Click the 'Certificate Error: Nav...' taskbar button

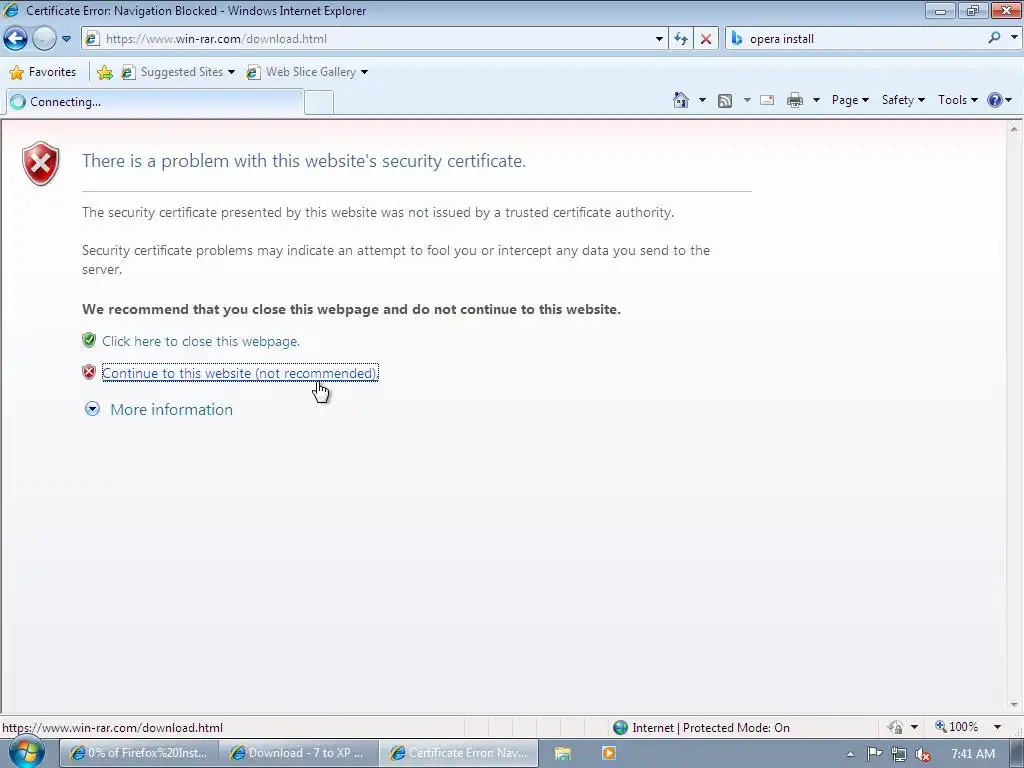[459, 753]
